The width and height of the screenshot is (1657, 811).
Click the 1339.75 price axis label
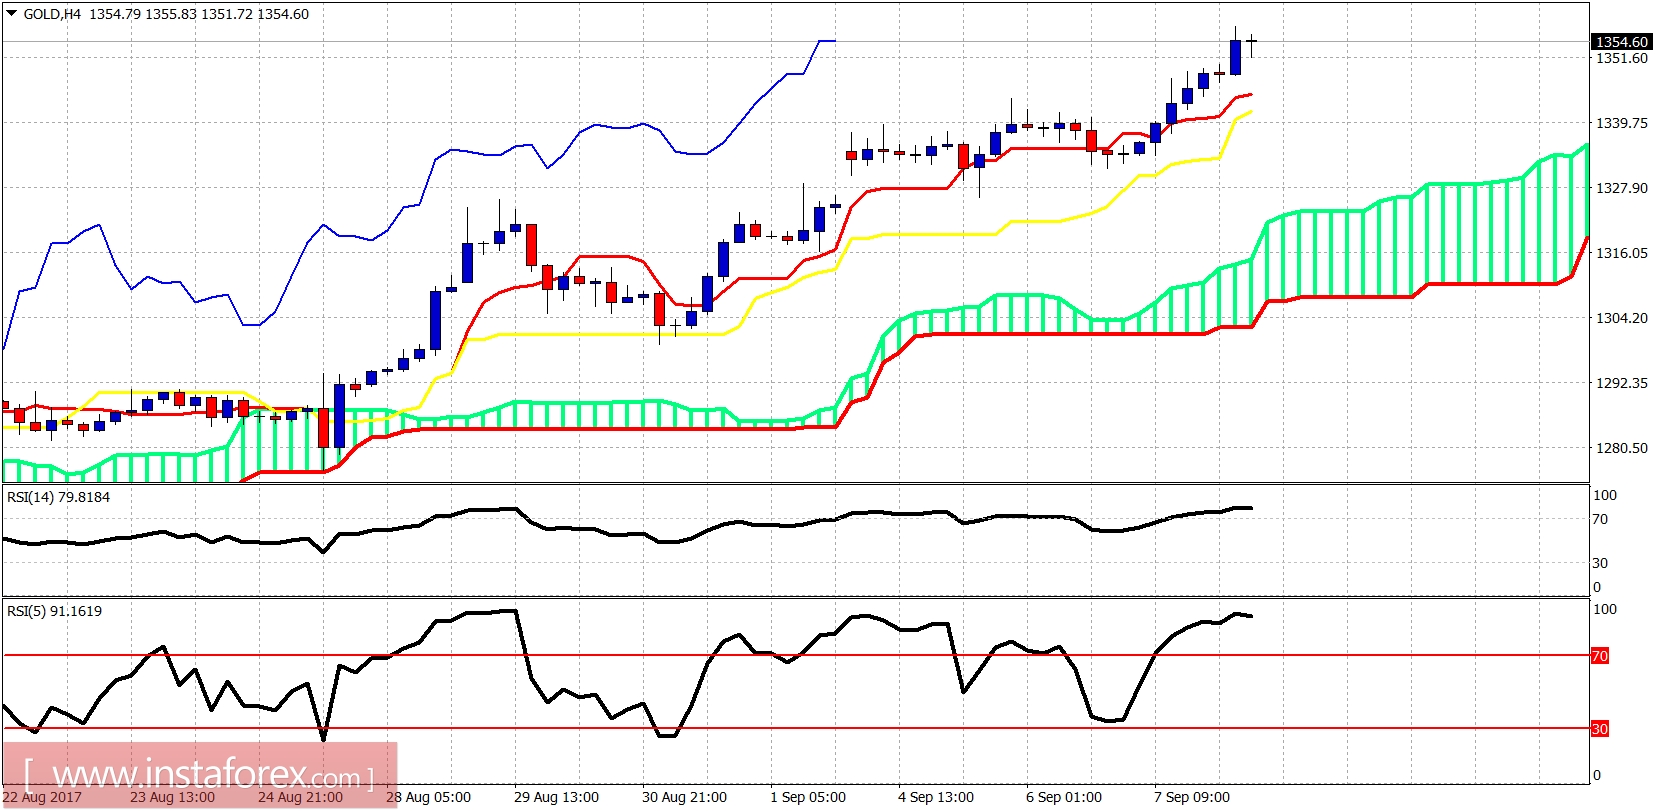(x=1621, y=123)
